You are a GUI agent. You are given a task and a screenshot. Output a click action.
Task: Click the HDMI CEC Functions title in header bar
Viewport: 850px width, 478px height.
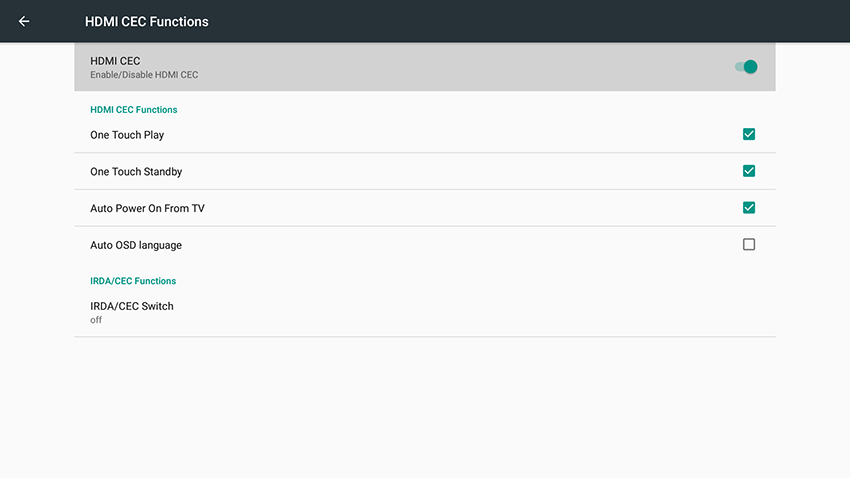147,21
